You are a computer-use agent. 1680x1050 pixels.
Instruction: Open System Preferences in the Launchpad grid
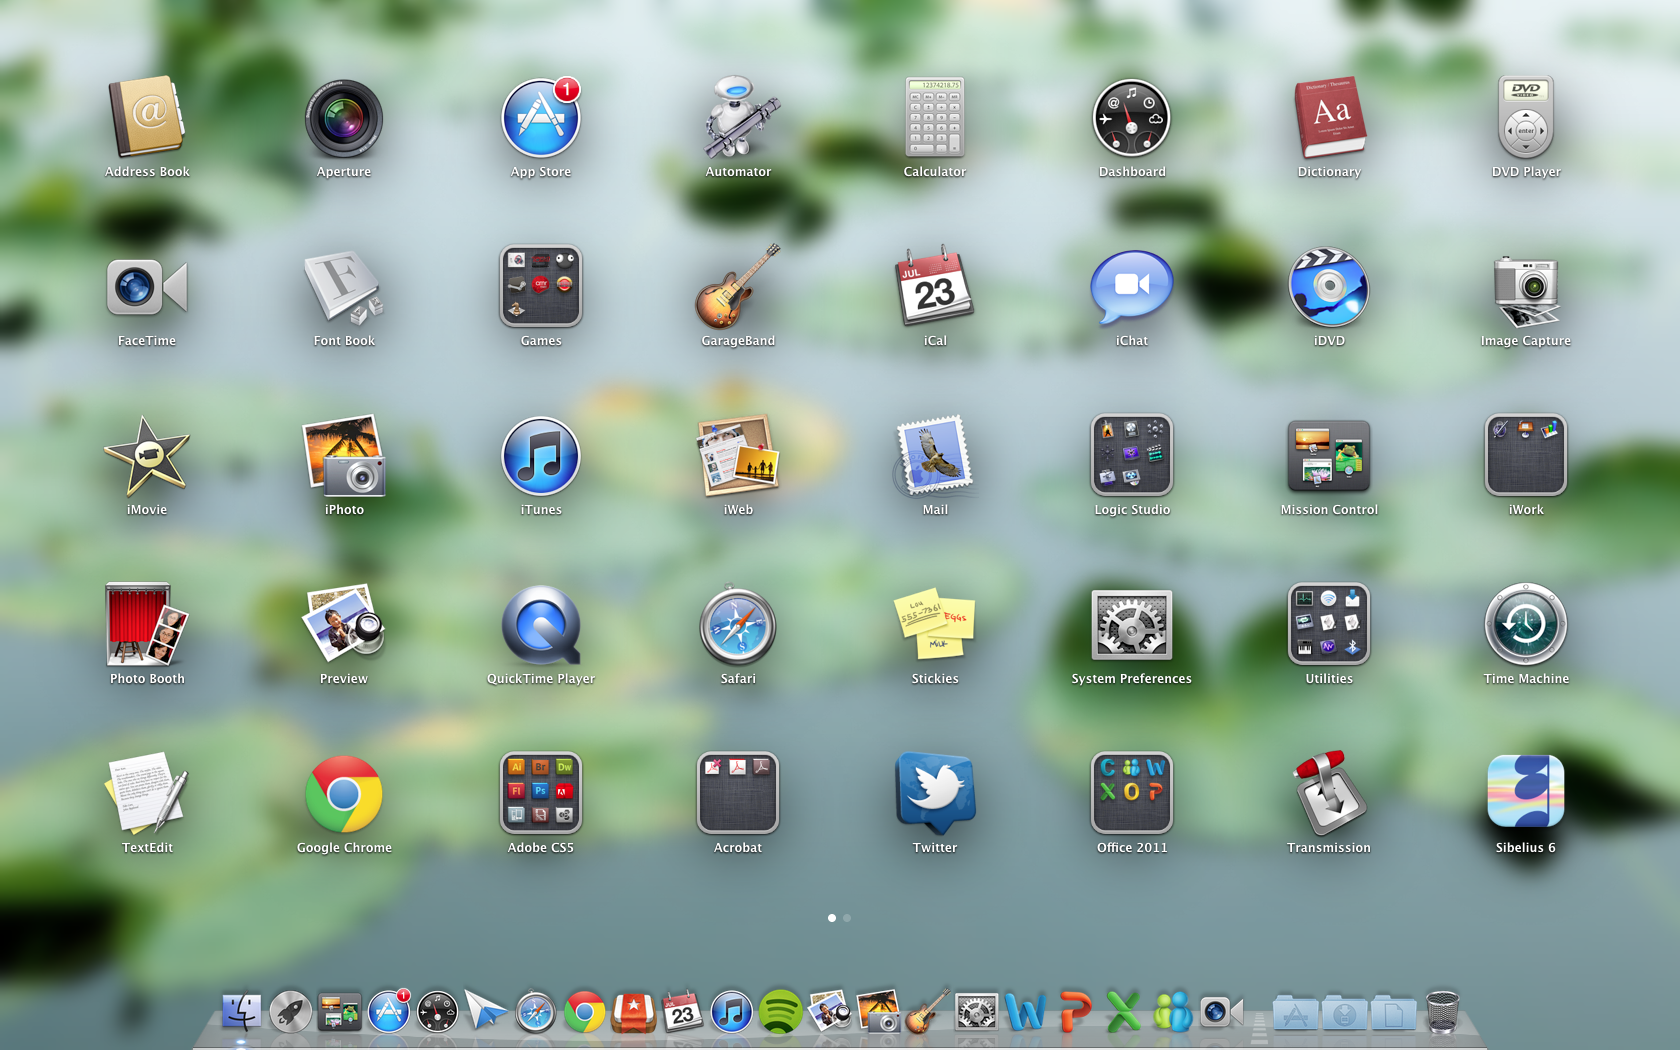(x=1132, y=625)
